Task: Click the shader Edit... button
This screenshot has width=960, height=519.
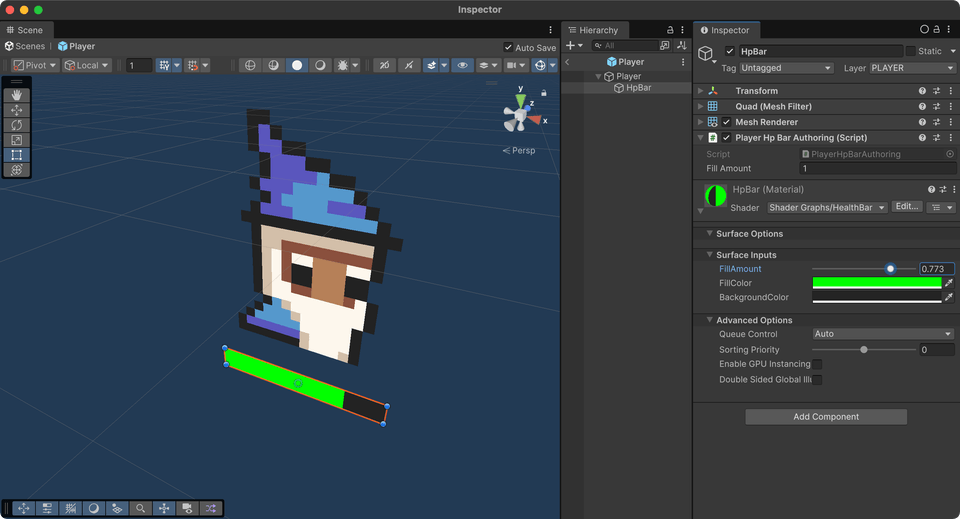Action: coord(906,207)
